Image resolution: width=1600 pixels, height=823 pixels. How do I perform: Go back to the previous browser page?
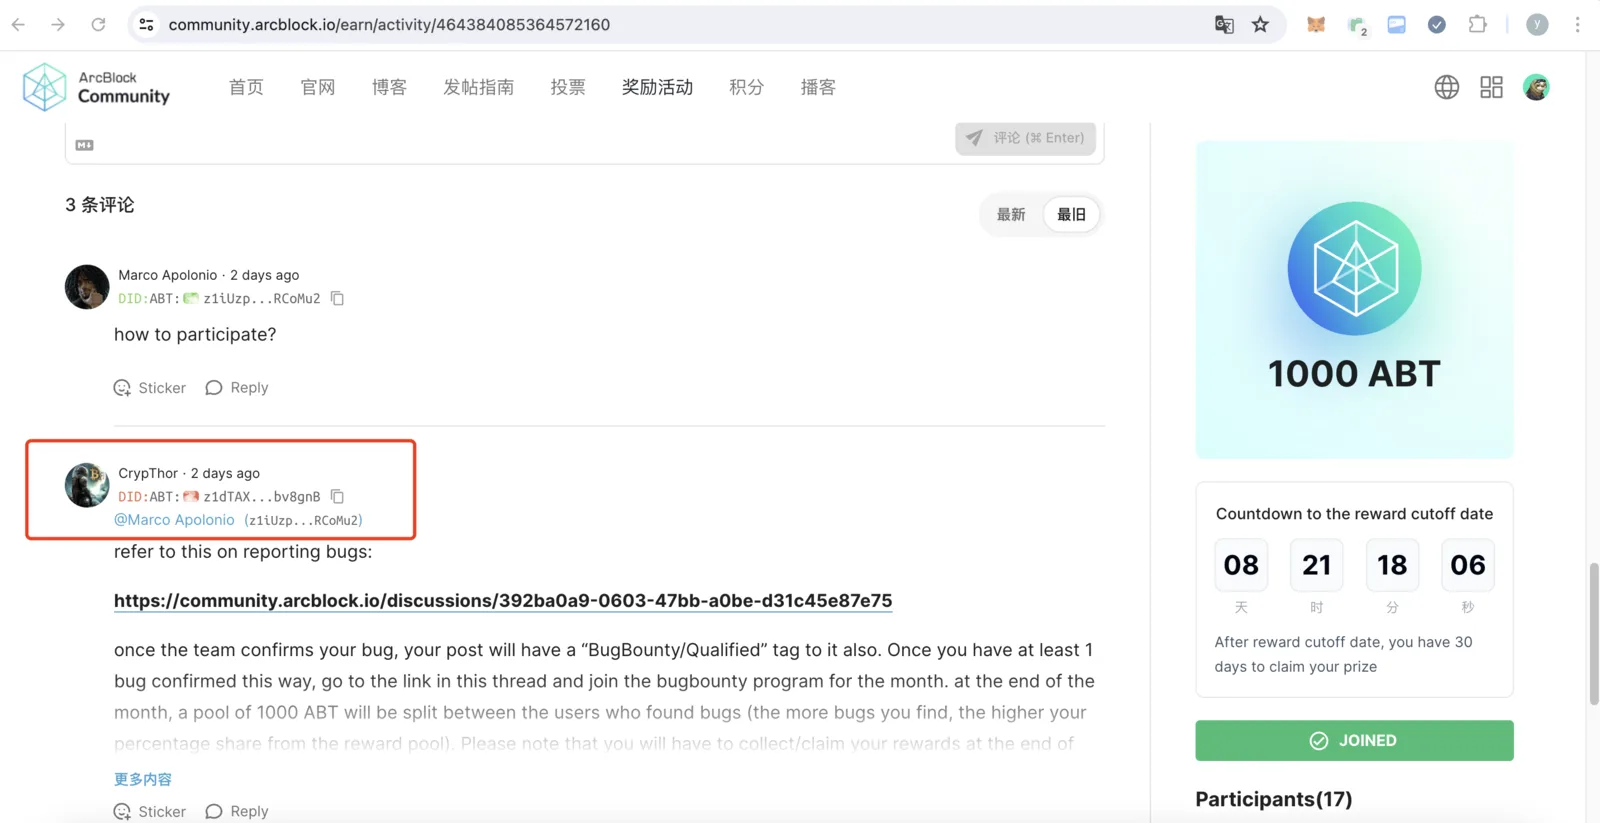point(18,25)
